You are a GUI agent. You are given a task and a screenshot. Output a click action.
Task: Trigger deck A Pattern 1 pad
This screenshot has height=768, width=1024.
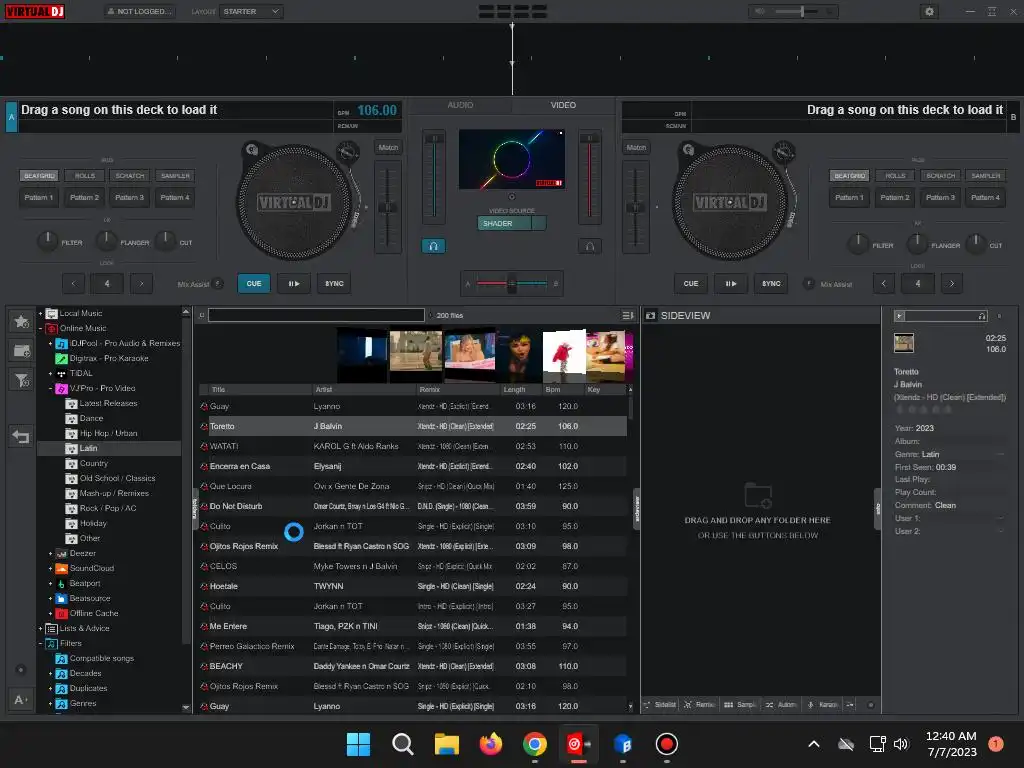[x=39, y=197]
